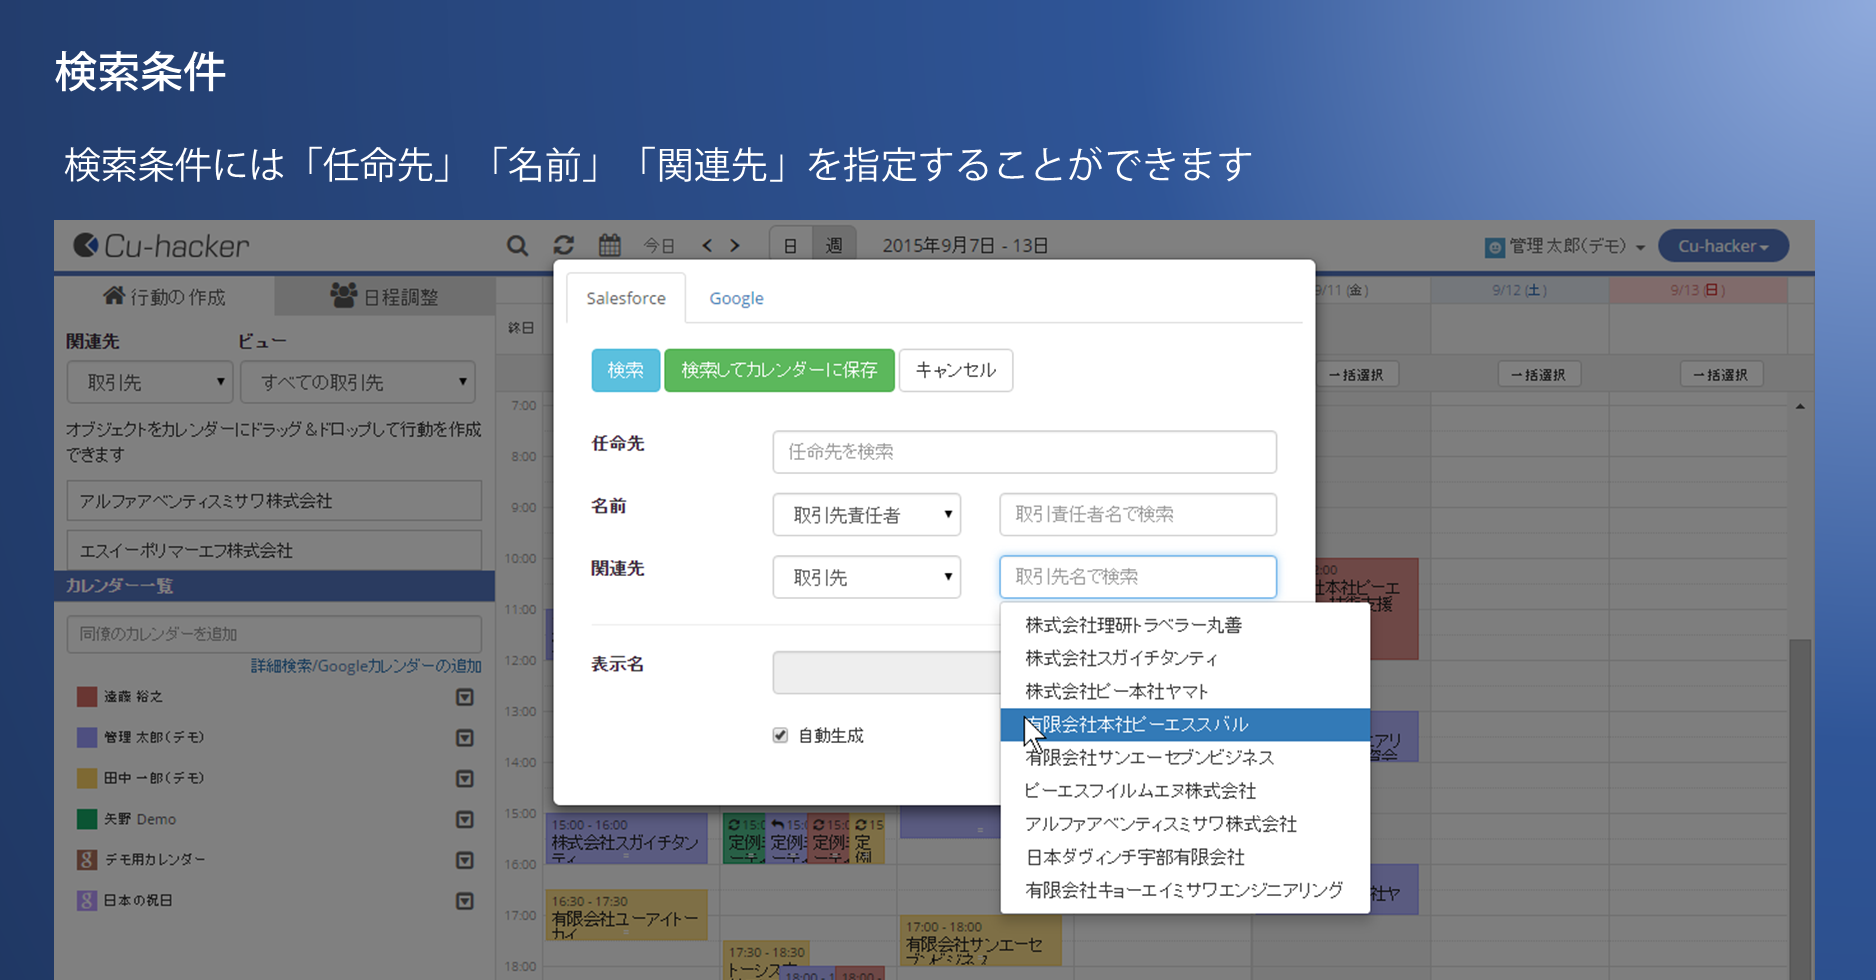Open the calendar date picker icon

pyautogui.click(x=610, y=245)
